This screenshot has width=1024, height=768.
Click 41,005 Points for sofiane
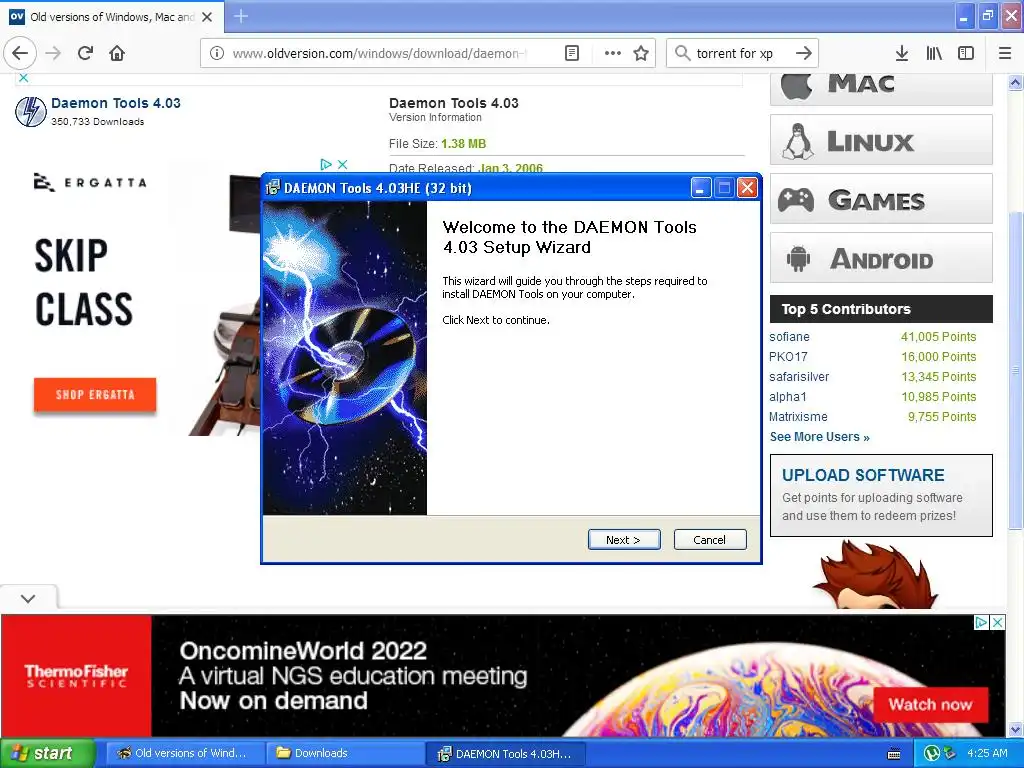[x=938, y=337]
